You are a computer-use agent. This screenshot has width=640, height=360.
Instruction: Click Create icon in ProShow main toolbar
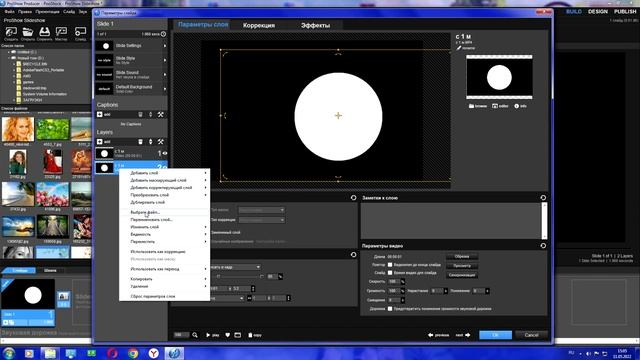point(11,33)
